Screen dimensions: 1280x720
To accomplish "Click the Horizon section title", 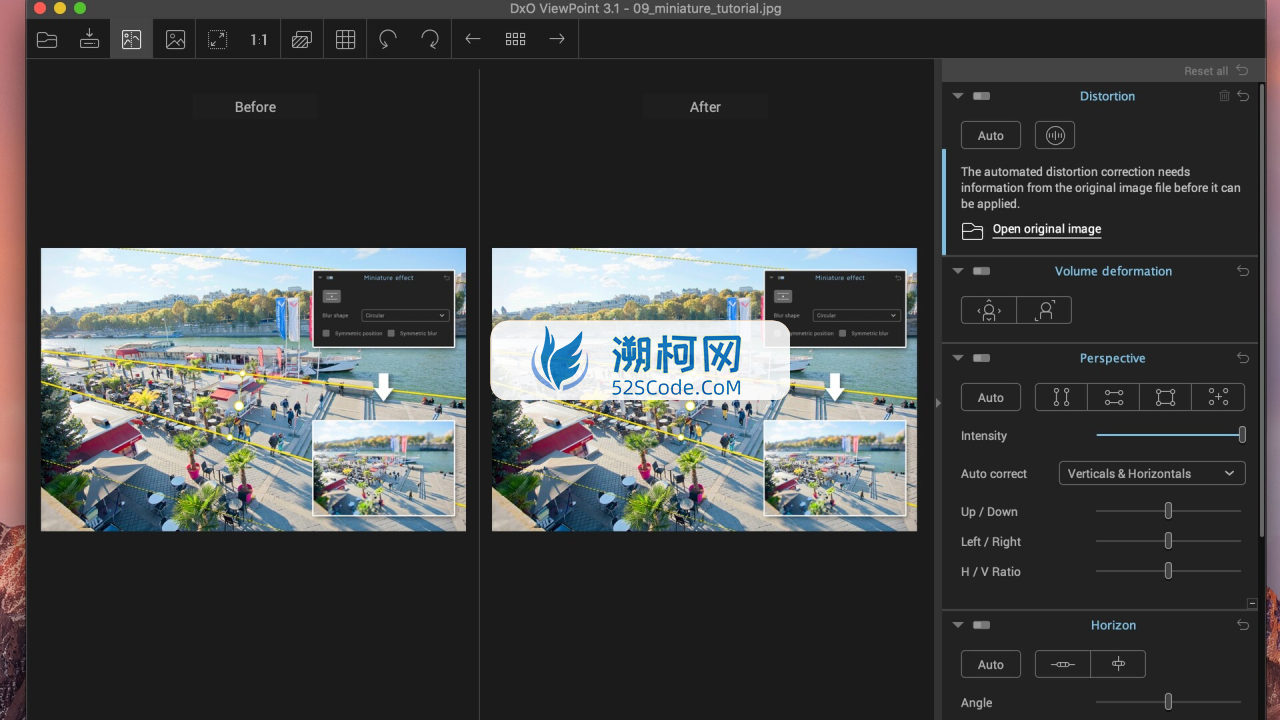I will coord(1113,625).
